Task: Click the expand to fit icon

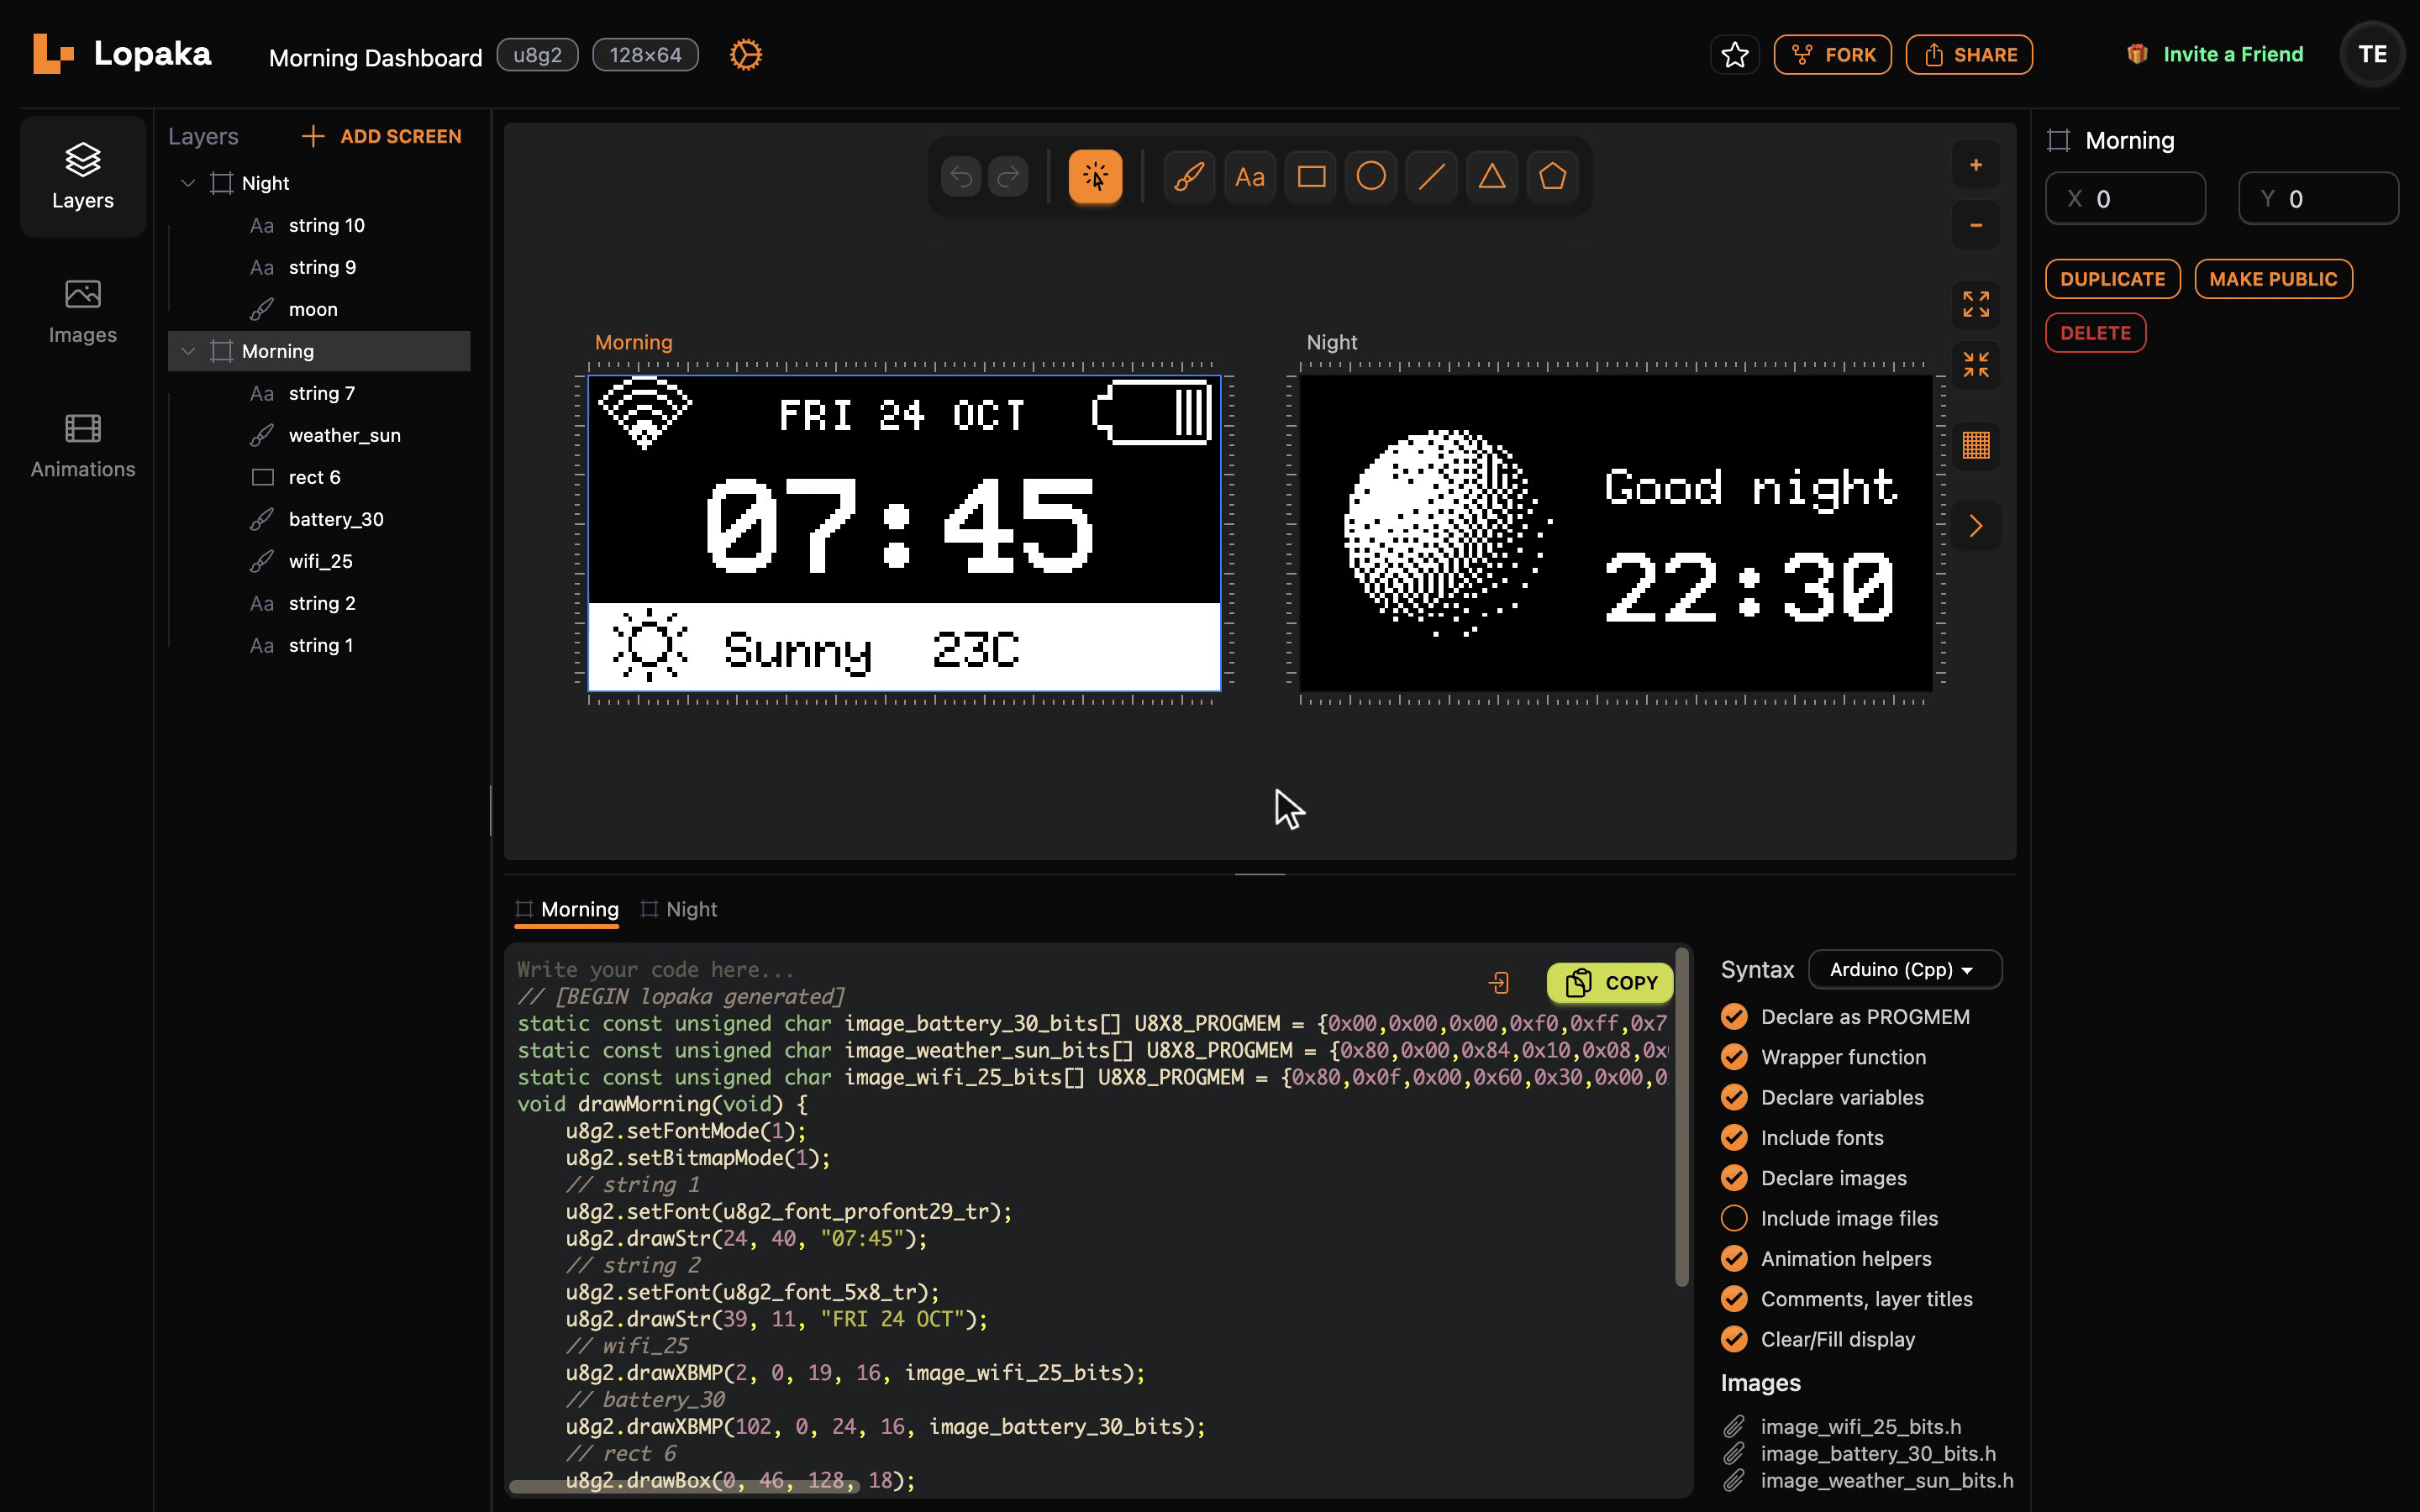Action: coord(1976,304)
